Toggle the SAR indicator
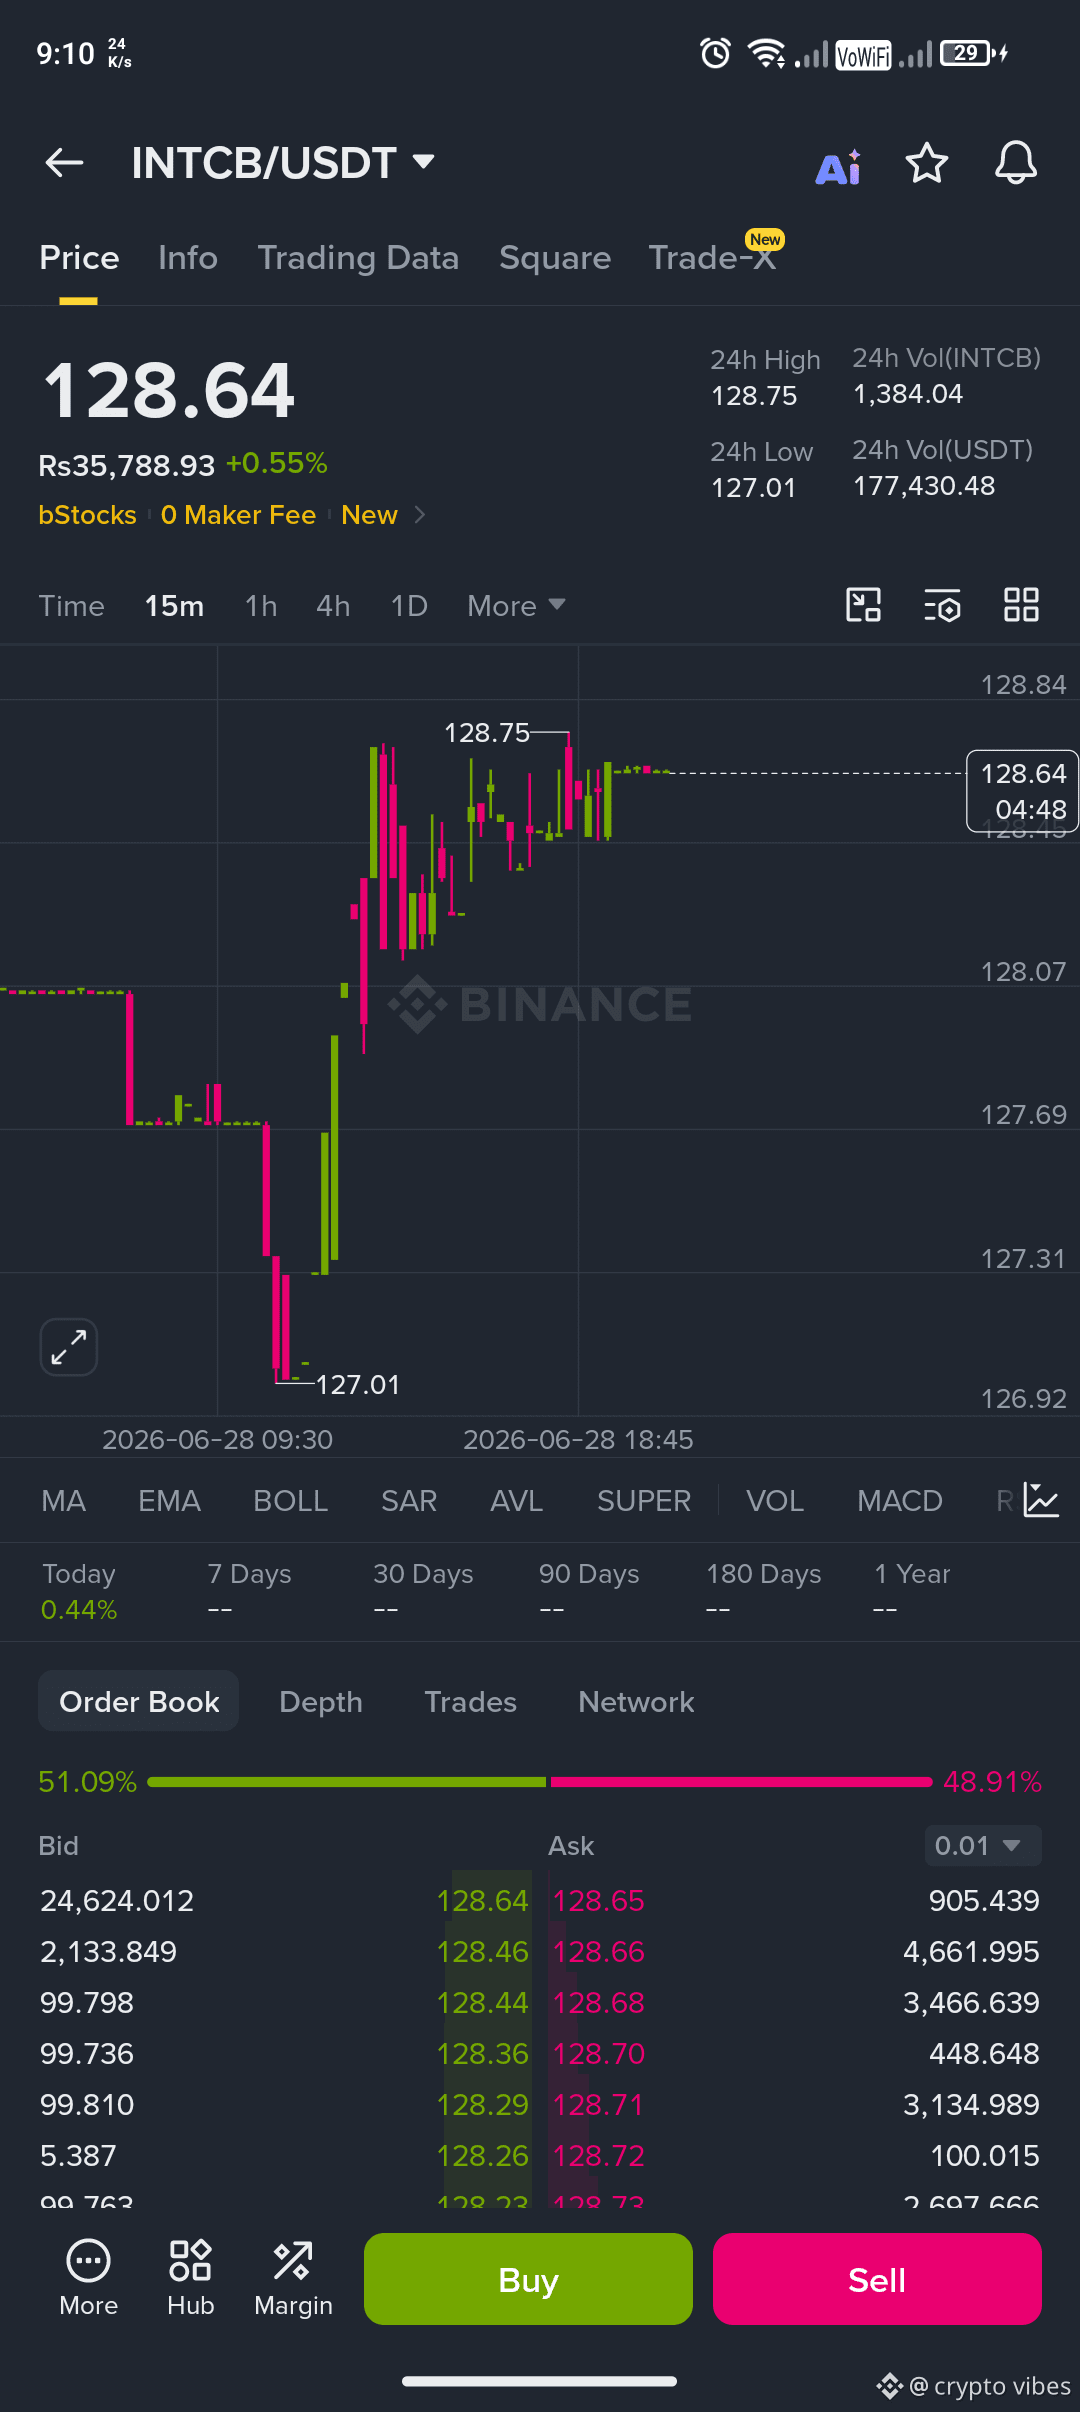This screenshot has height=2412, width=1080. [x=409, y=1501]
